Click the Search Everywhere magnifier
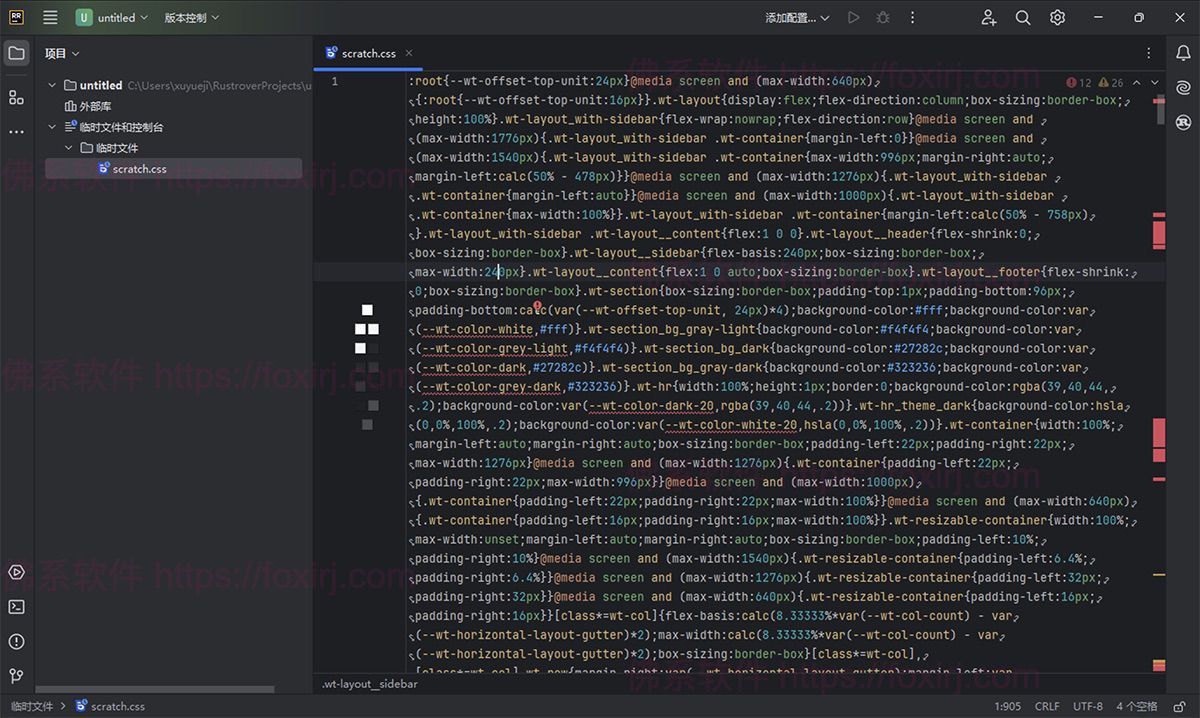The height and width of the screenshot is (718, 1200). [1024, 17]
